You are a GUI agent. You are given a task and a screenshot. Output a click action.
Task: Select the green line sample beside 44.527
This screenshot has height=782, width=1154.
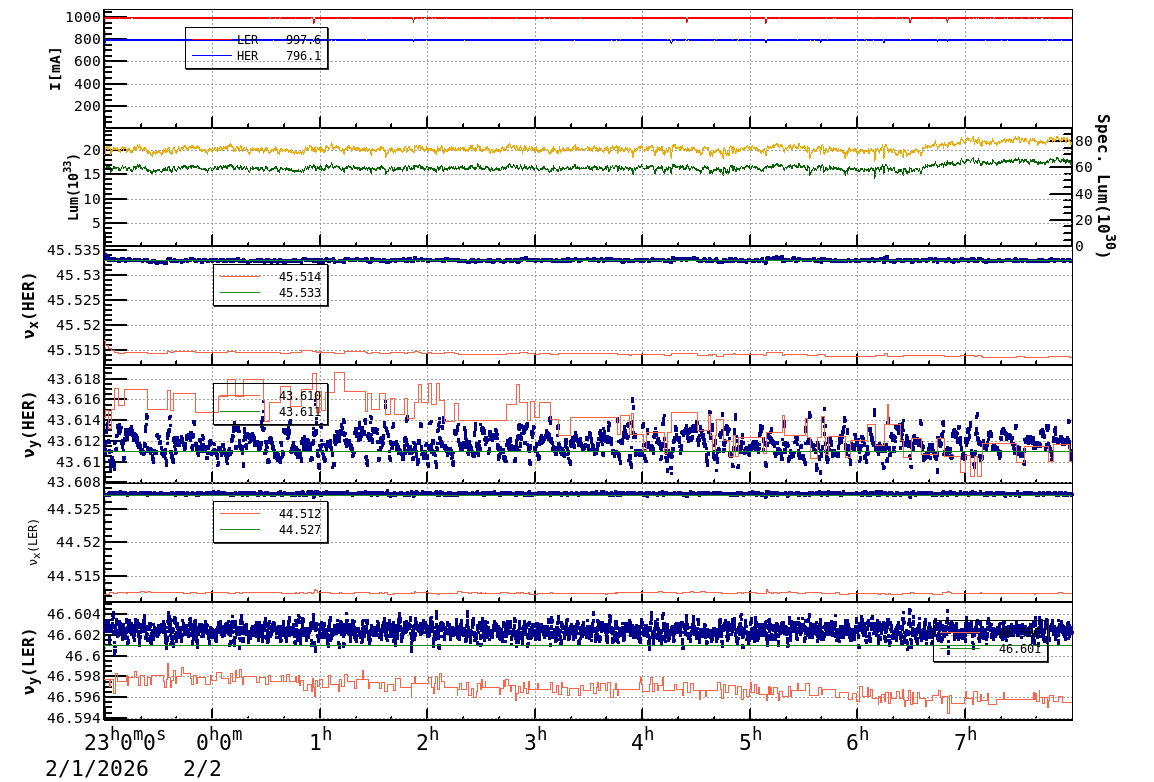click(240, 530)
